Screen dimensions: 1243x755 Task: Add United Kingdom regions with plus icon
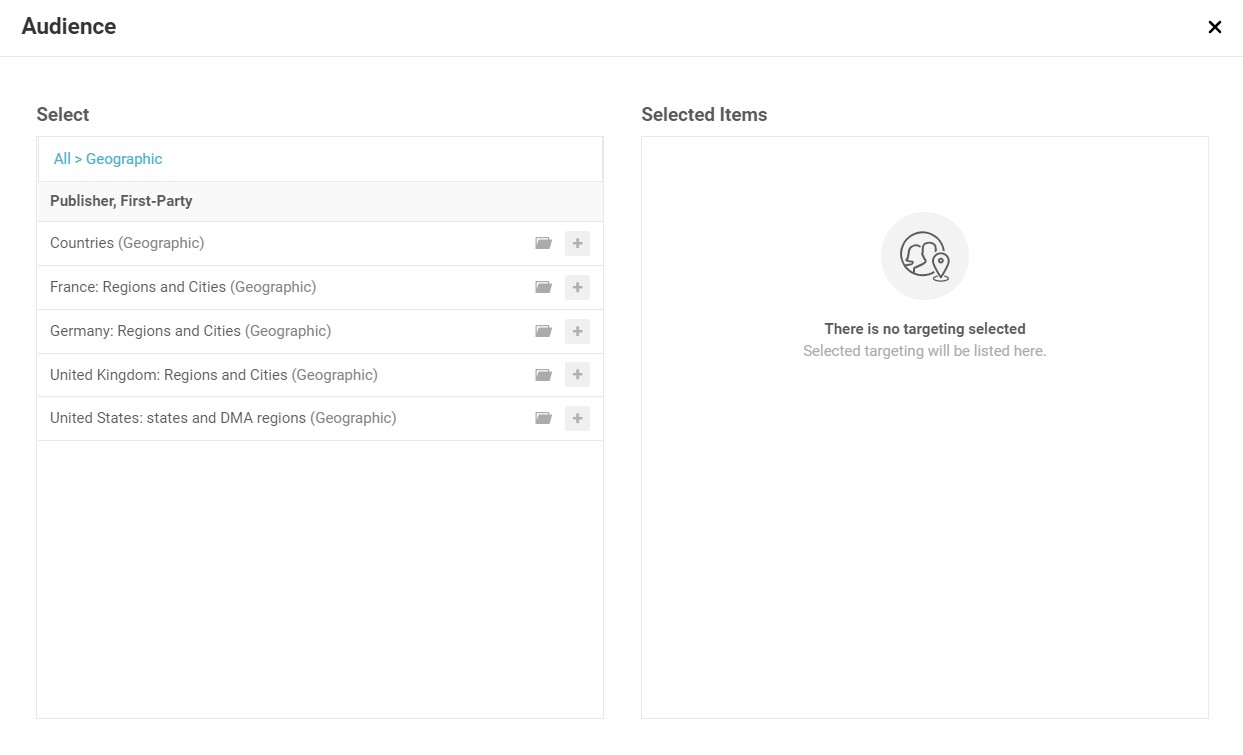click(x=577, y=374)
